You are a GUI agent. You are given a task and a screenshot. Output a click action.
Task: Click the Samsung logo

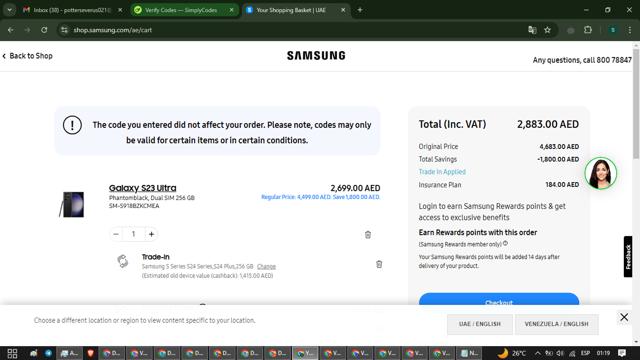(x=316, y=56)
